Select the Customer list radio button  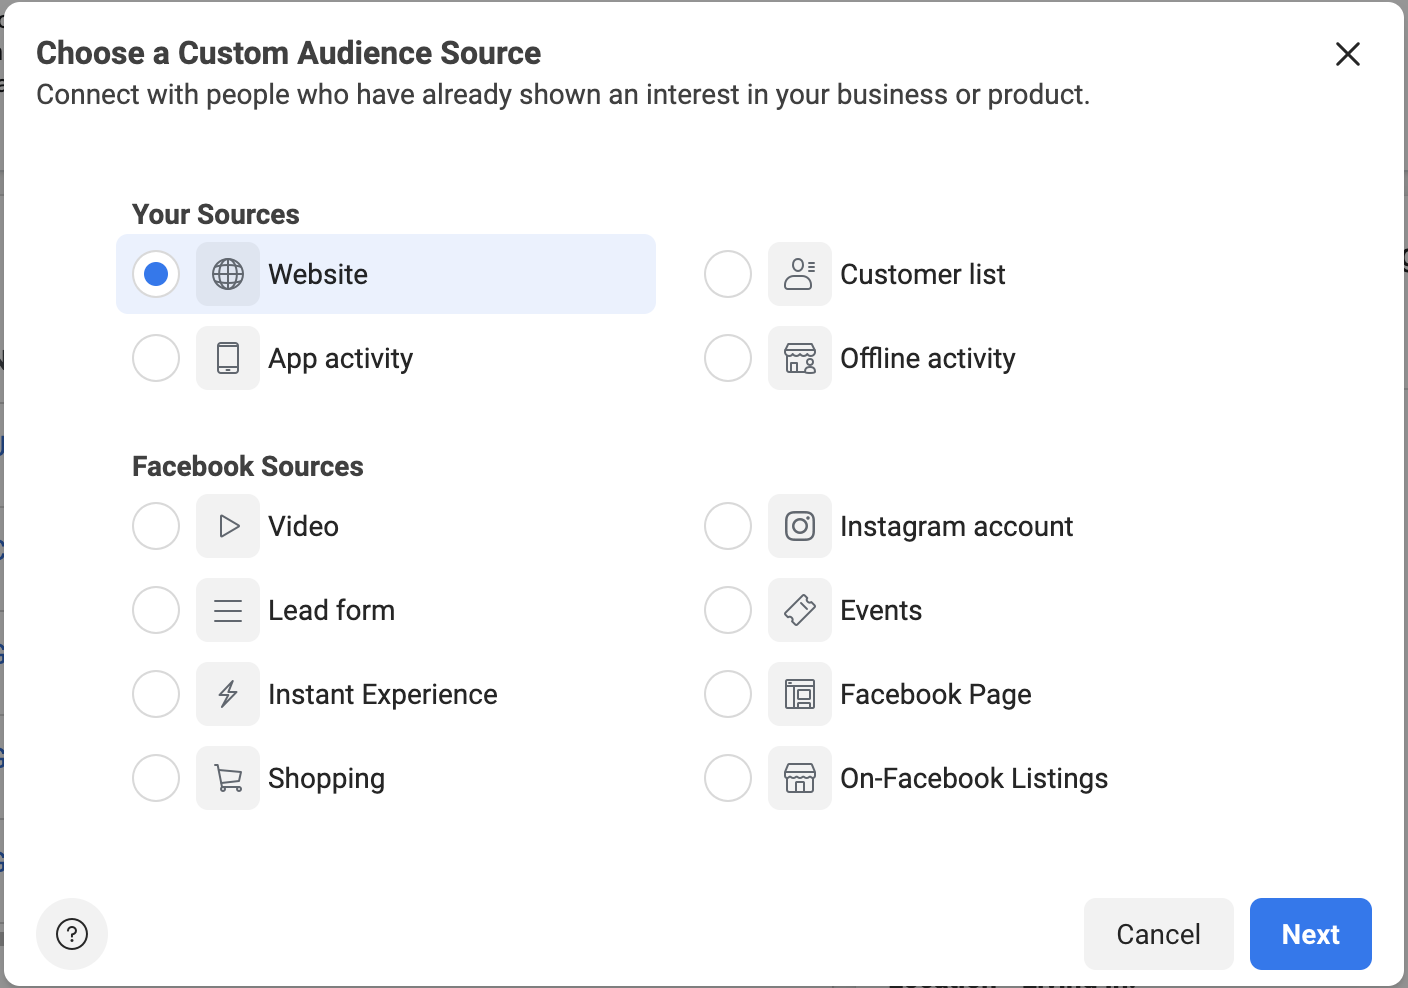[x=728, y=274]
